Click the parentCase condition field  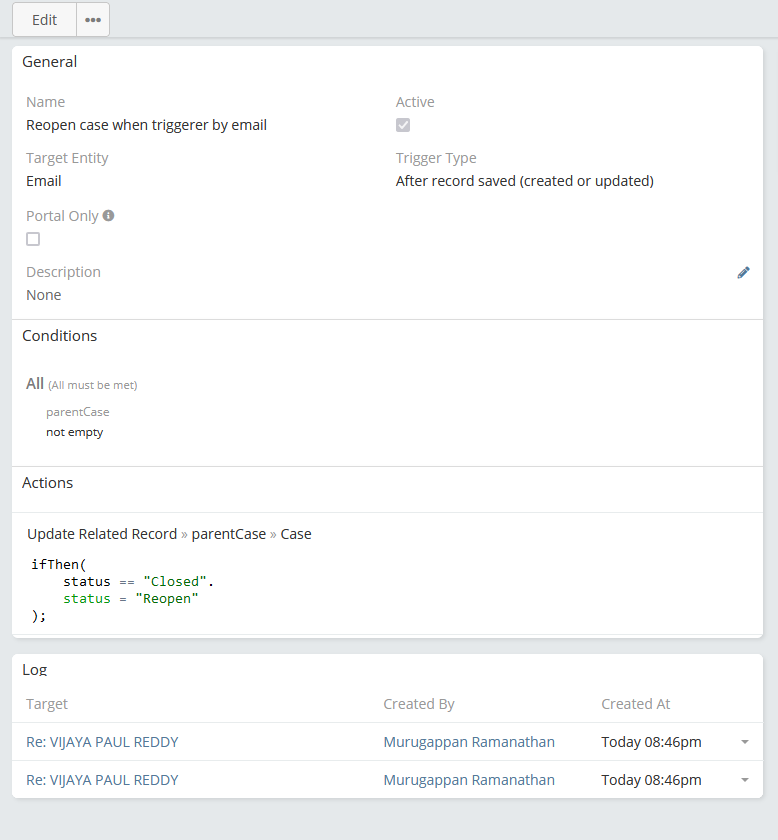tap(77, 412)
